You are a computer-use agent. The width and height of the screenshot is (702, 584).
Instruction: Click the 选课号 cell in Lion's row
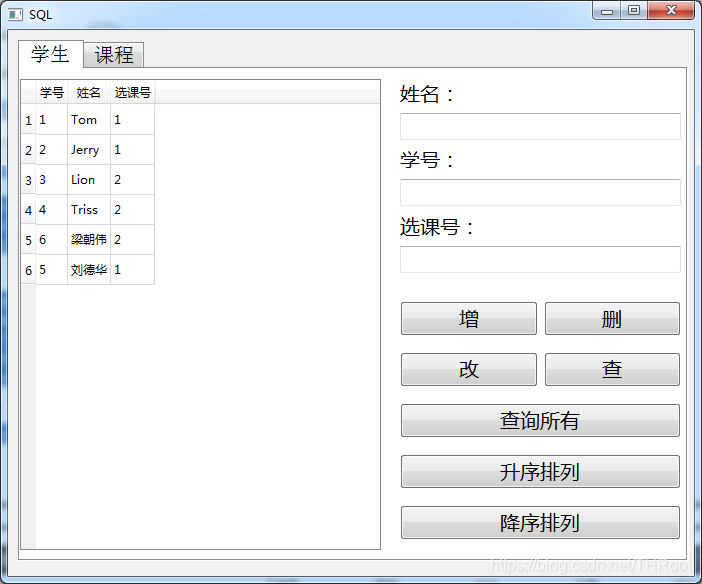pyautogui.click(x=133, y=180)
